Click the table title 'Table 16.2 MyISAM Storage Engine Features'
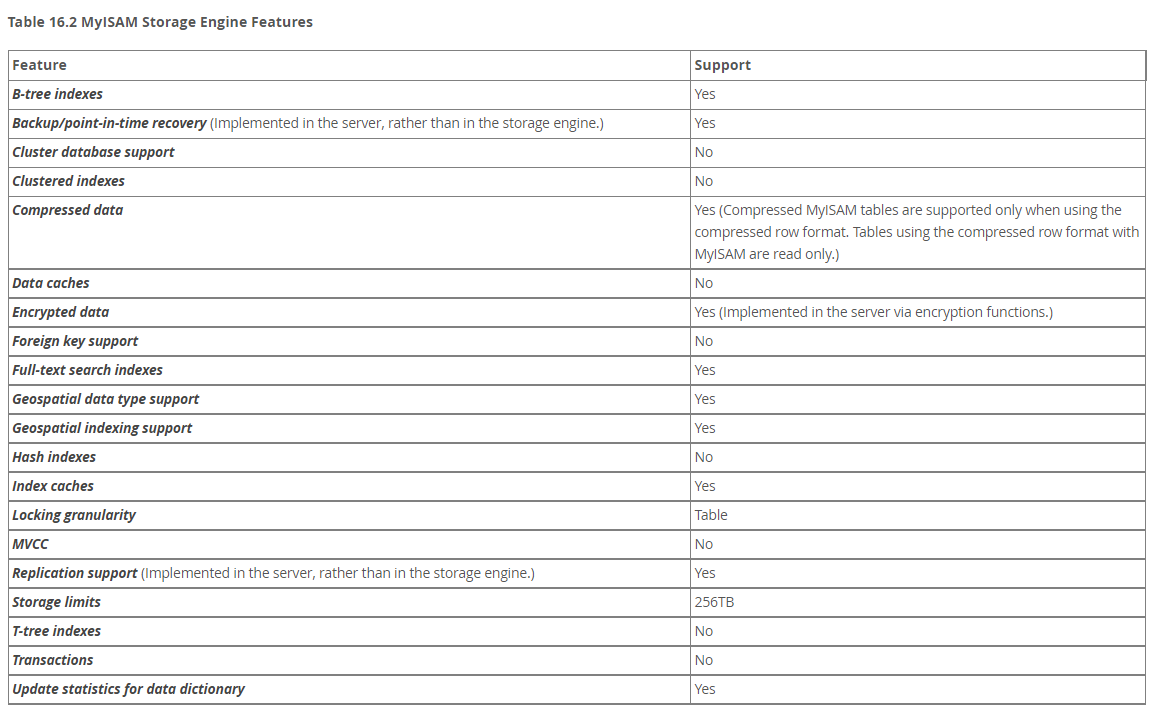Image resolution: width=1166 pixels, height=722 pixels. click(160, 22)
